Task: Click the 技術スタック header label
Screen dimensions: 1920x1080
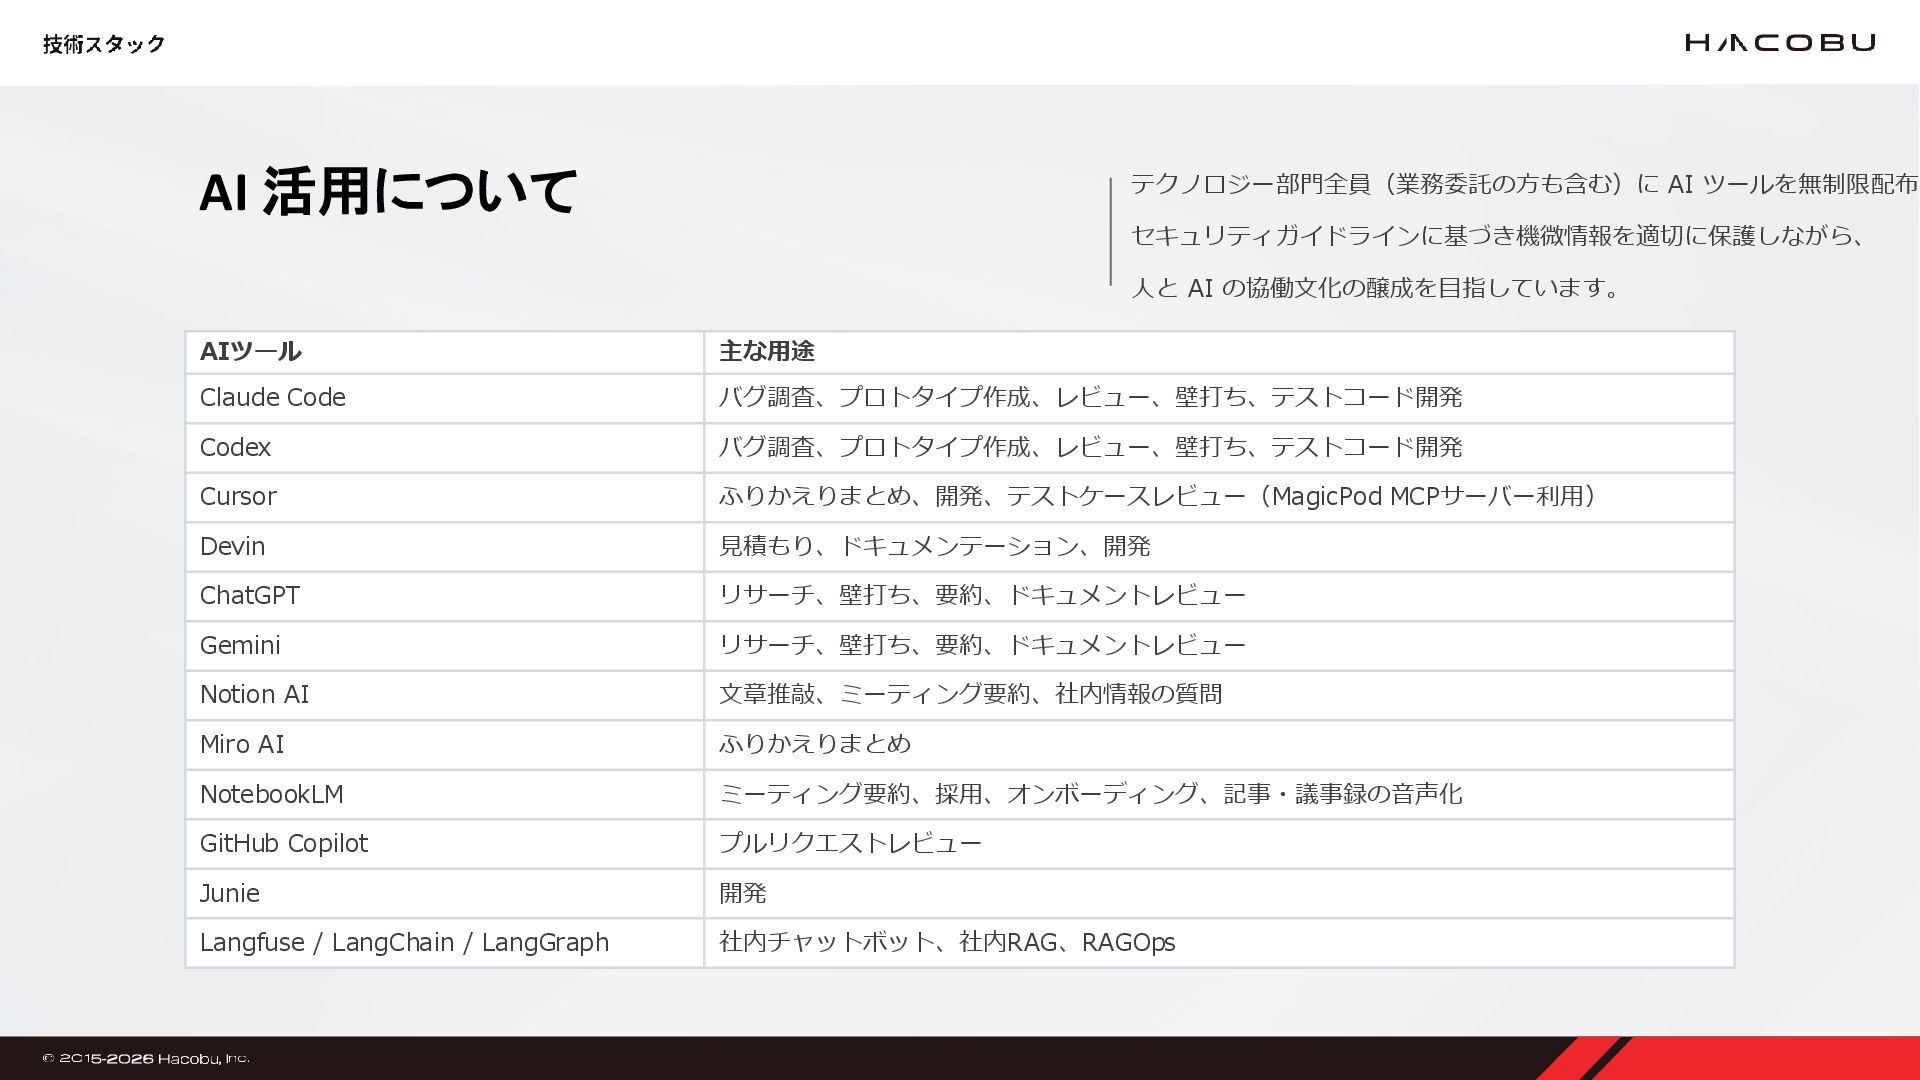Action: click(104, 44)
